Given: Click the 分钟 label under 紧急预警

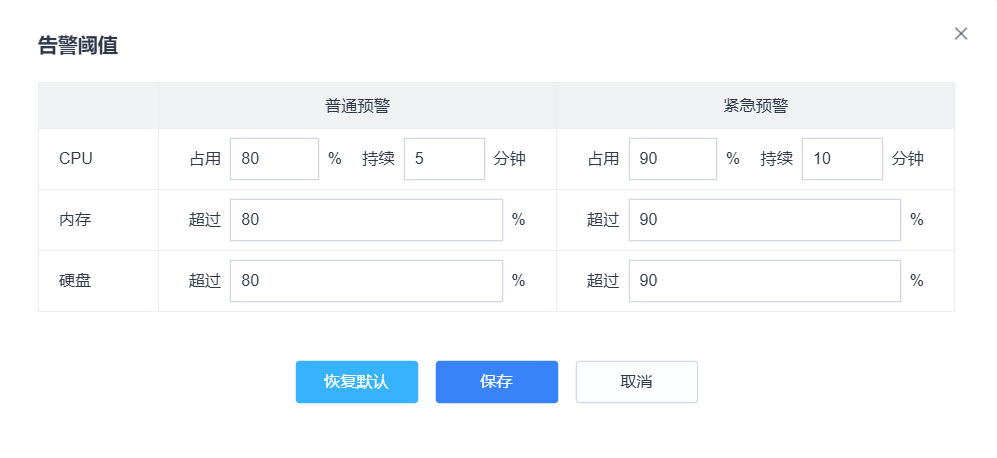Looking at the screenshot, I should 907,159.
